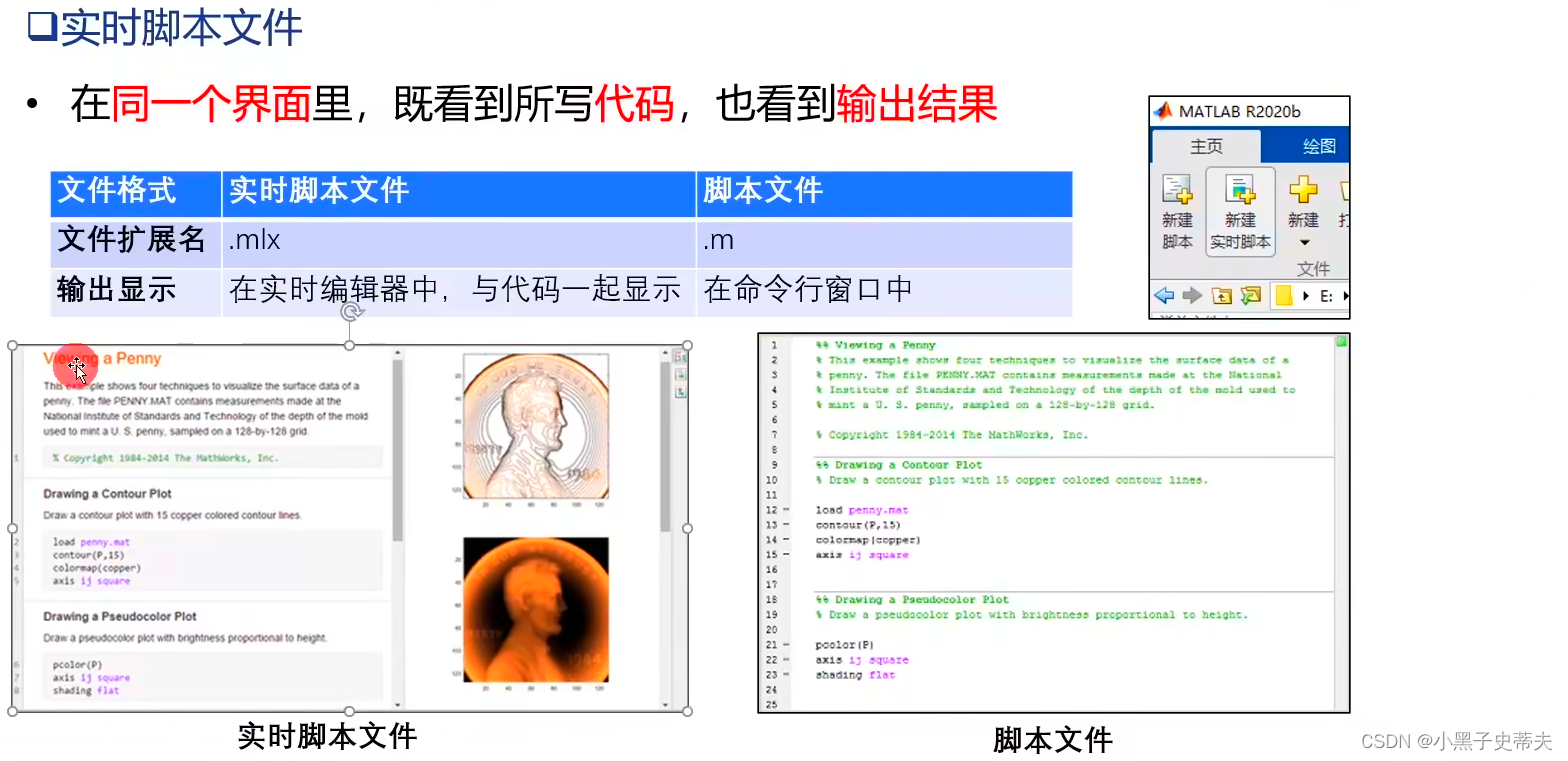
Task: Click the yellow folder icon in path bar
Action: click(x=1284, y=296)
